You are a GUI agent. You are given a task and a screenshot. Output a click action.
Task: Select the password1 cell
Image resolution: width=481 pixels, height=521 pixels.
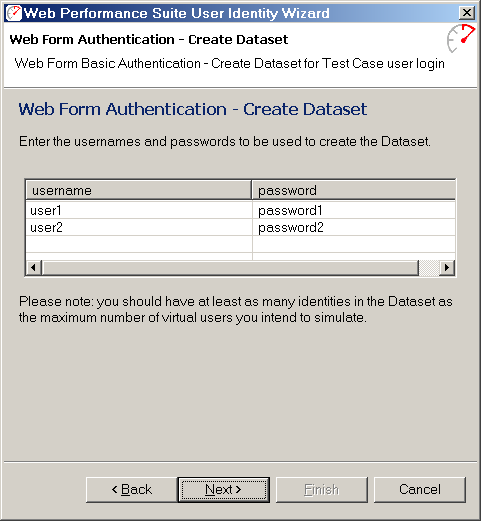click(x=354, y=210)
